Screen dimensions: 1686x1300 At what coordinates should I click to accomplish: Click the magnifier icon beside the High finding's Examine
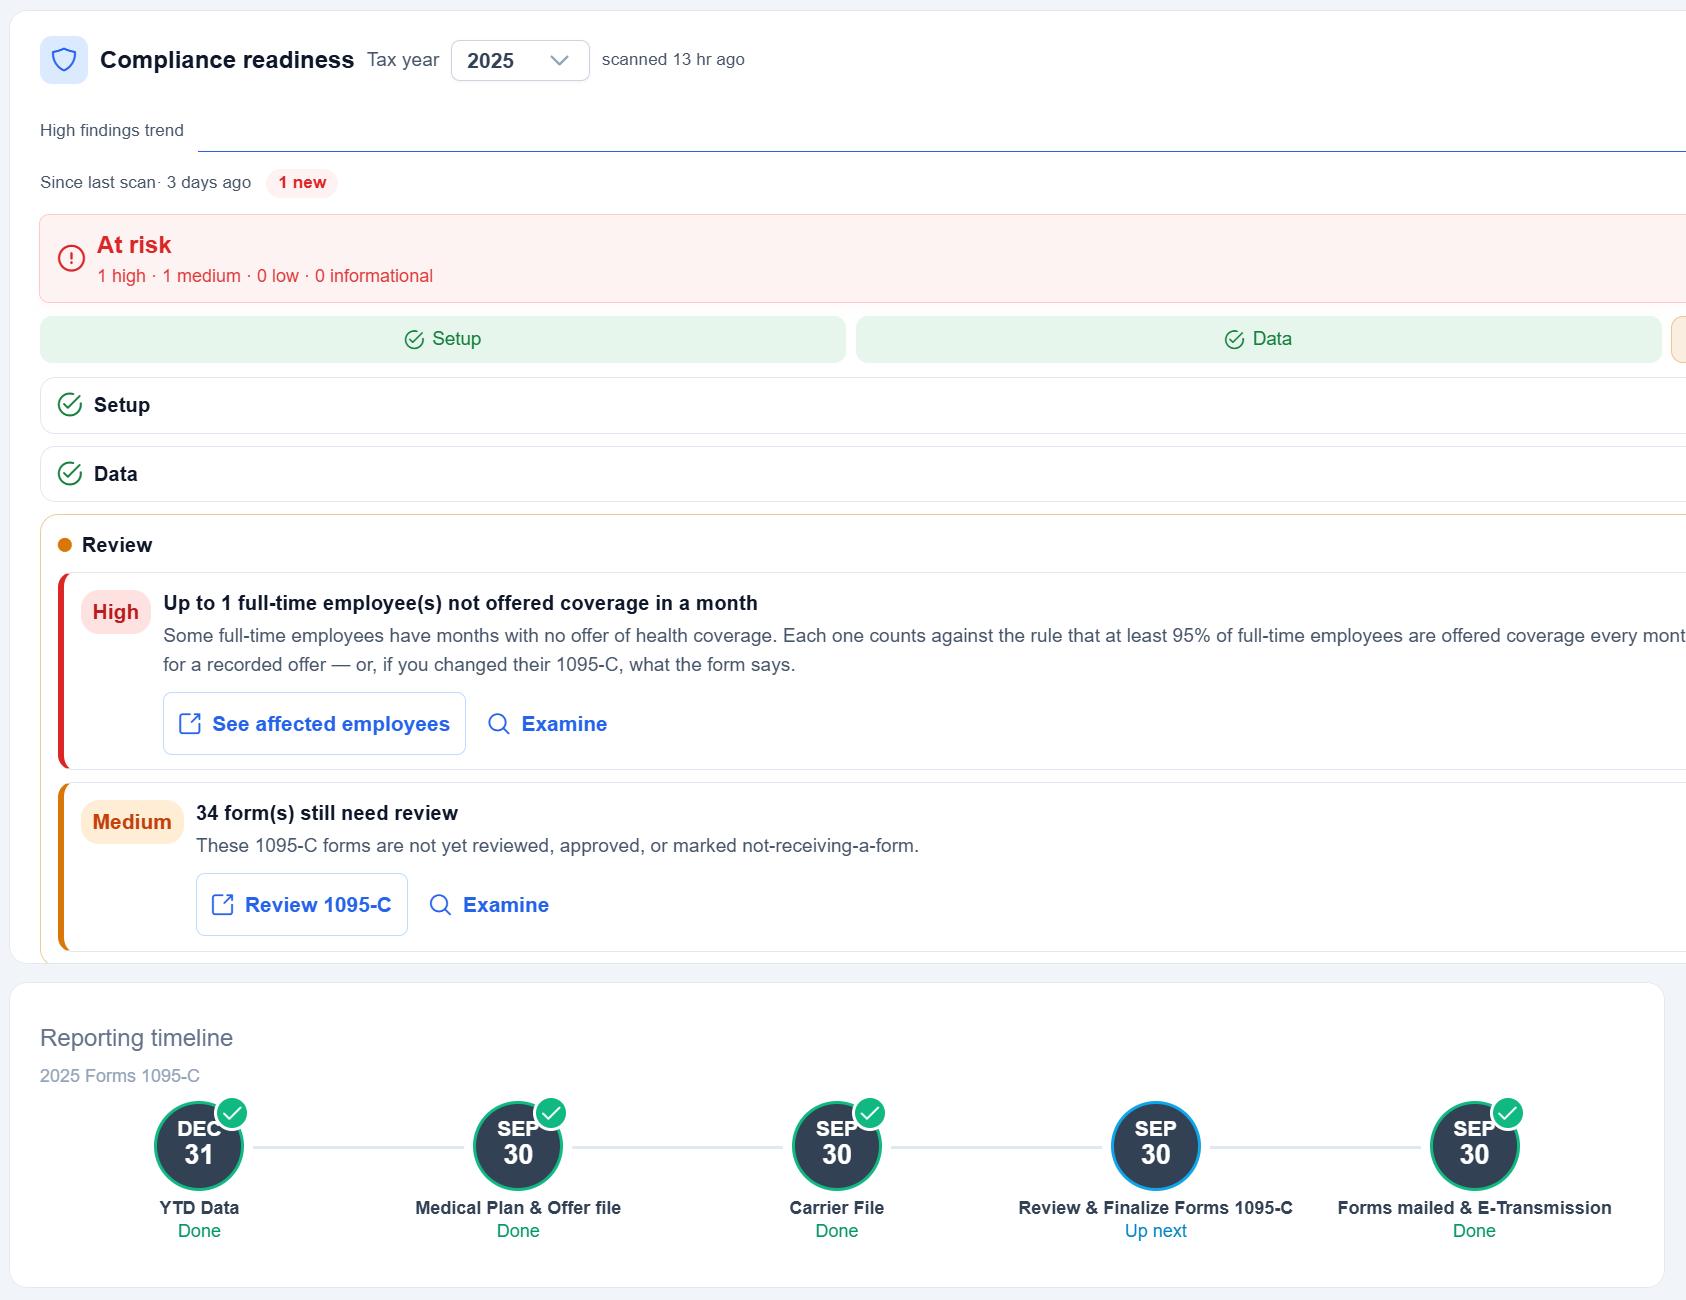tap(499, 724)
